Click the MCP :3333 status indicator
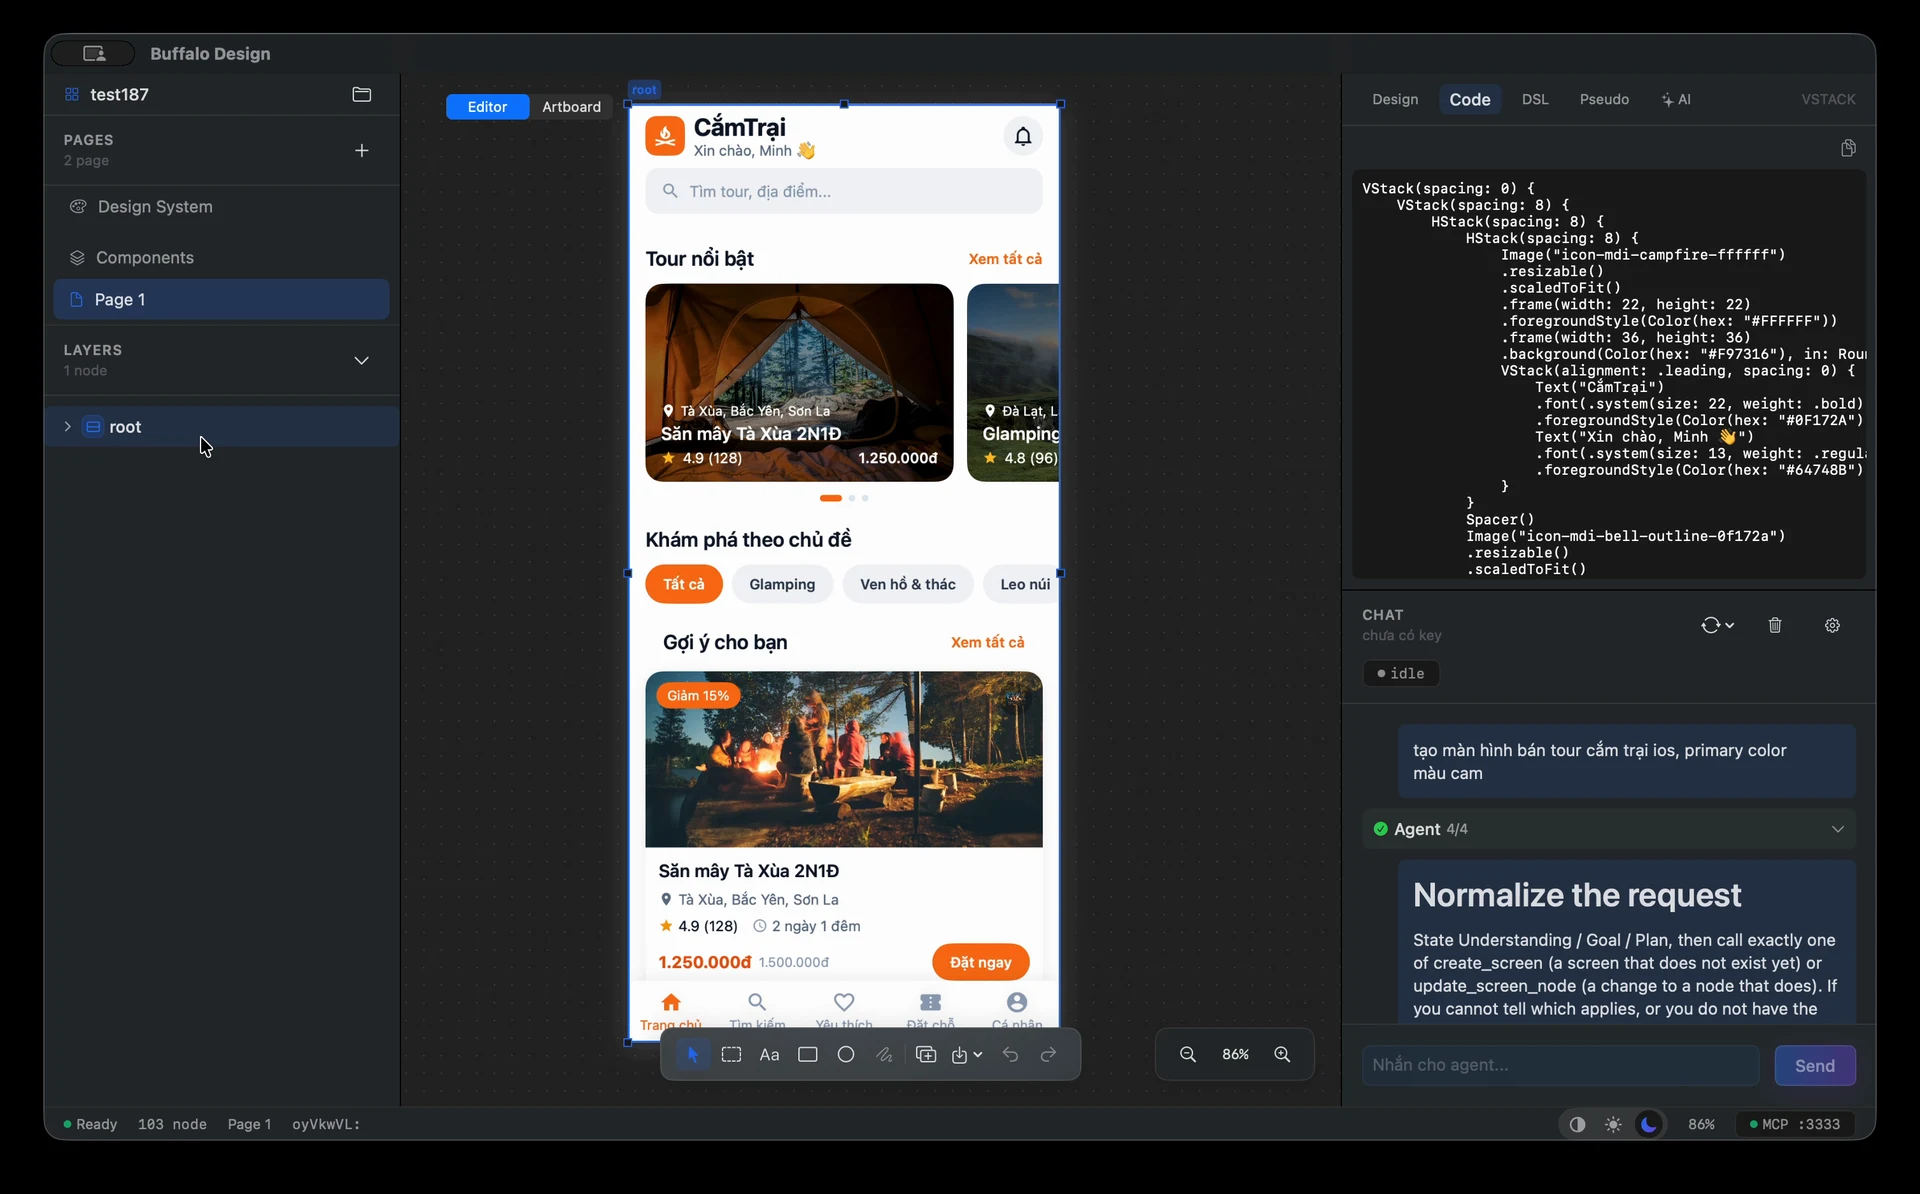1920x1194 pixels. [x=1794, y=1124]
